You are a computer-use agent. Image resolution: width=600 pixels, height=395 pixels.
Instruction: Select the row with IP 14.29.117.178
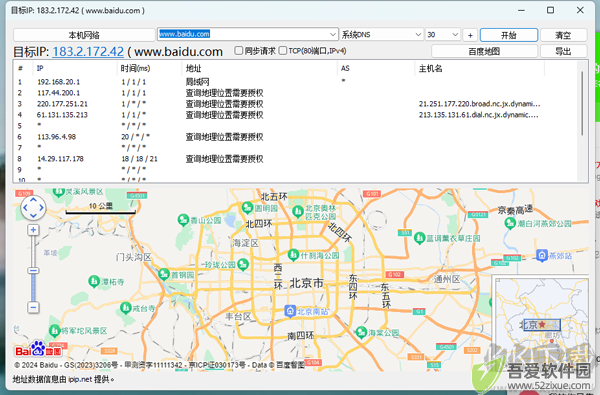tap(295, 159)
